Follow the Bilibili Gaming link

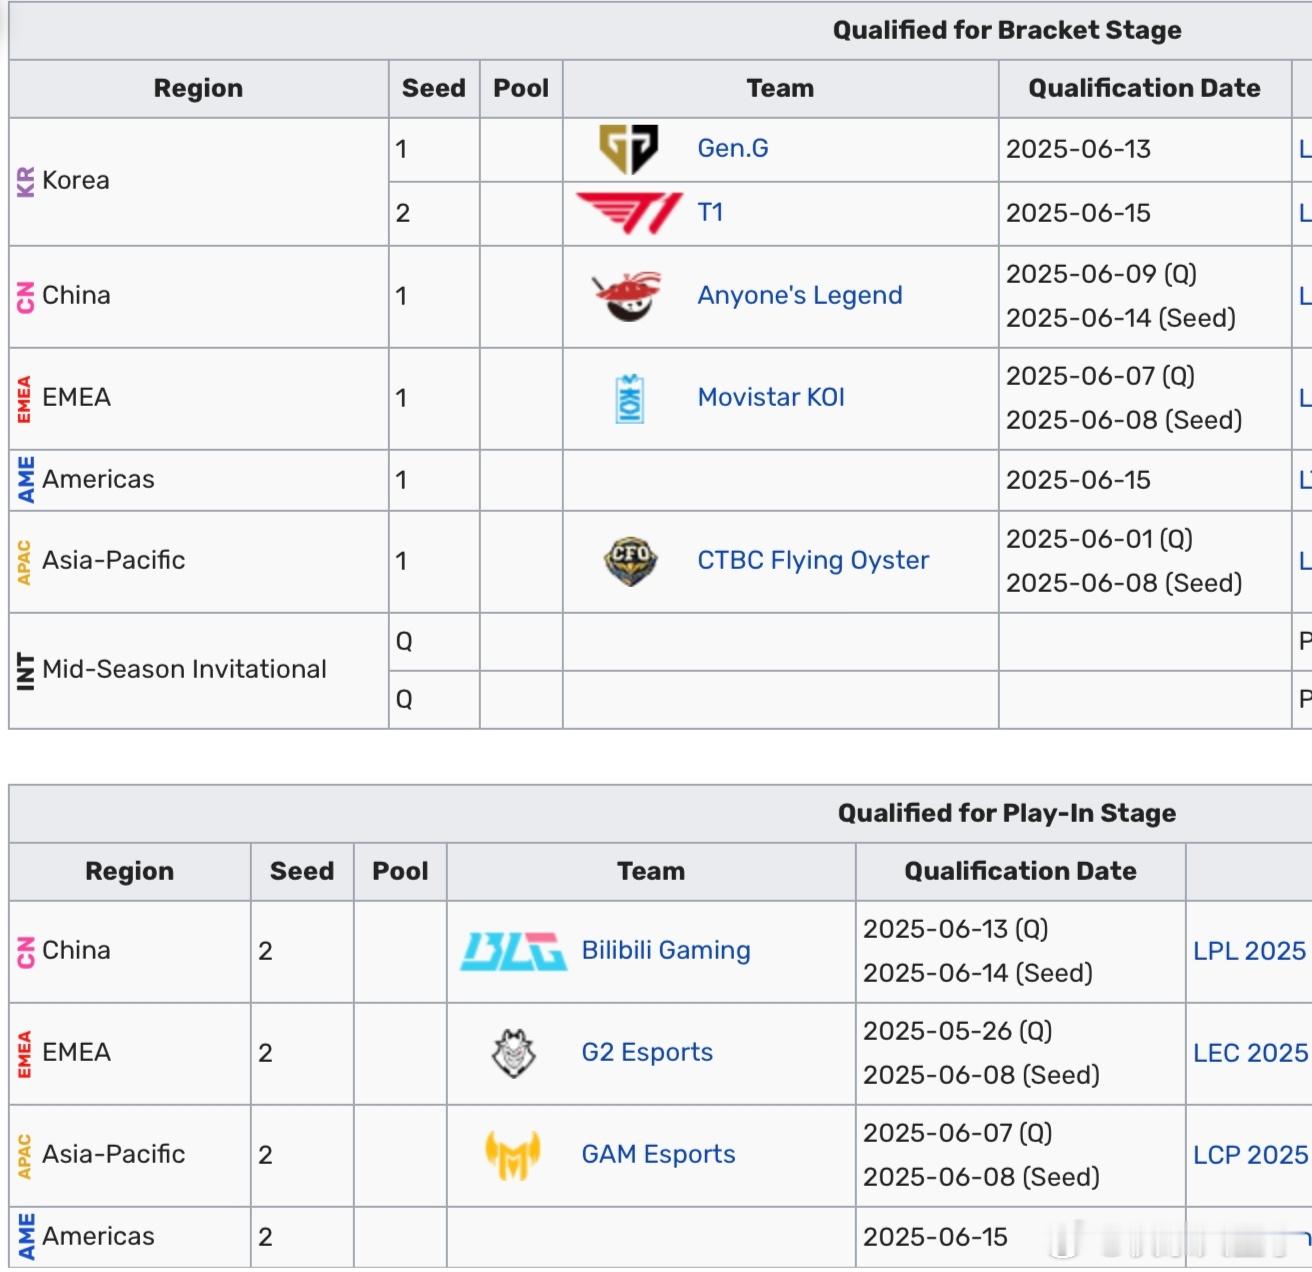point(666,950)
